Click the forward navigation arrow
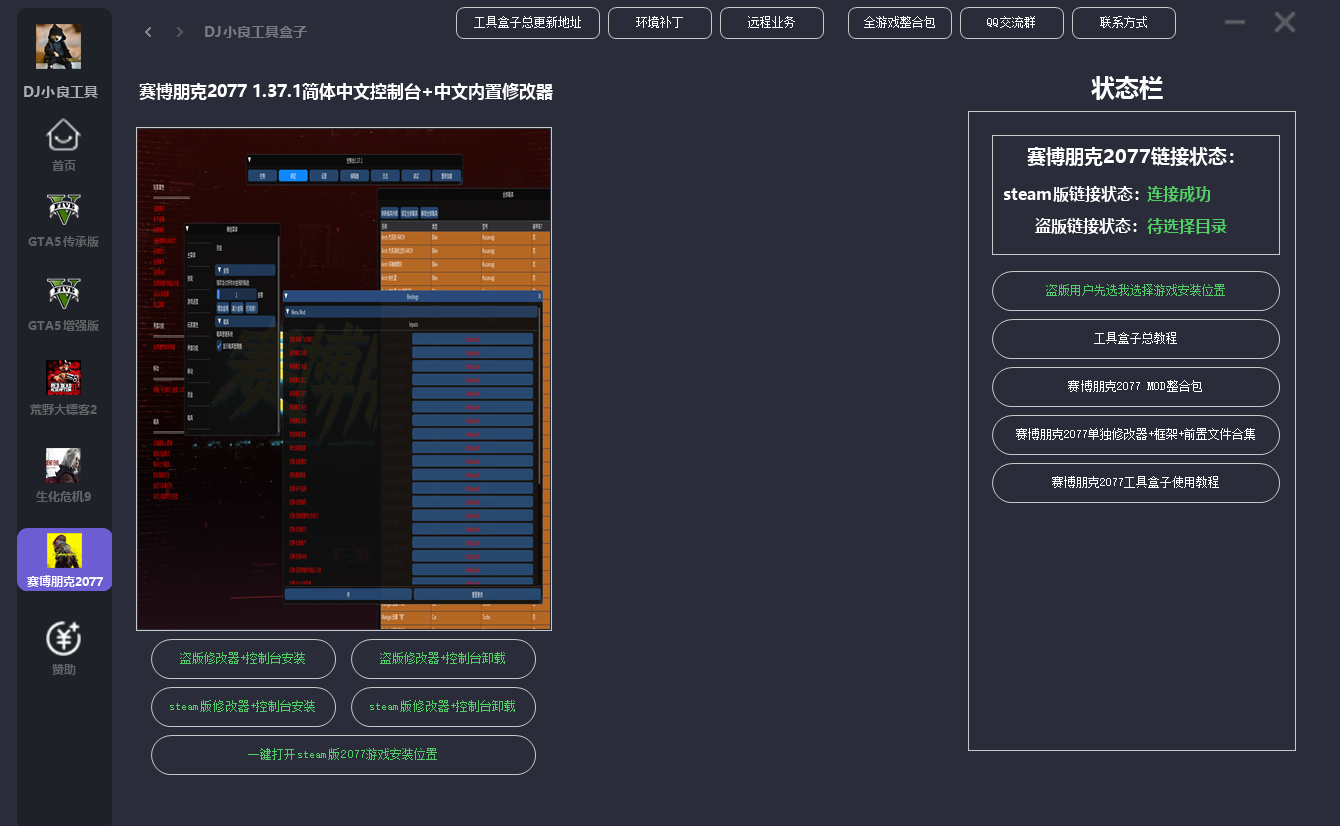1340x826 pixels. coord(180,32)
